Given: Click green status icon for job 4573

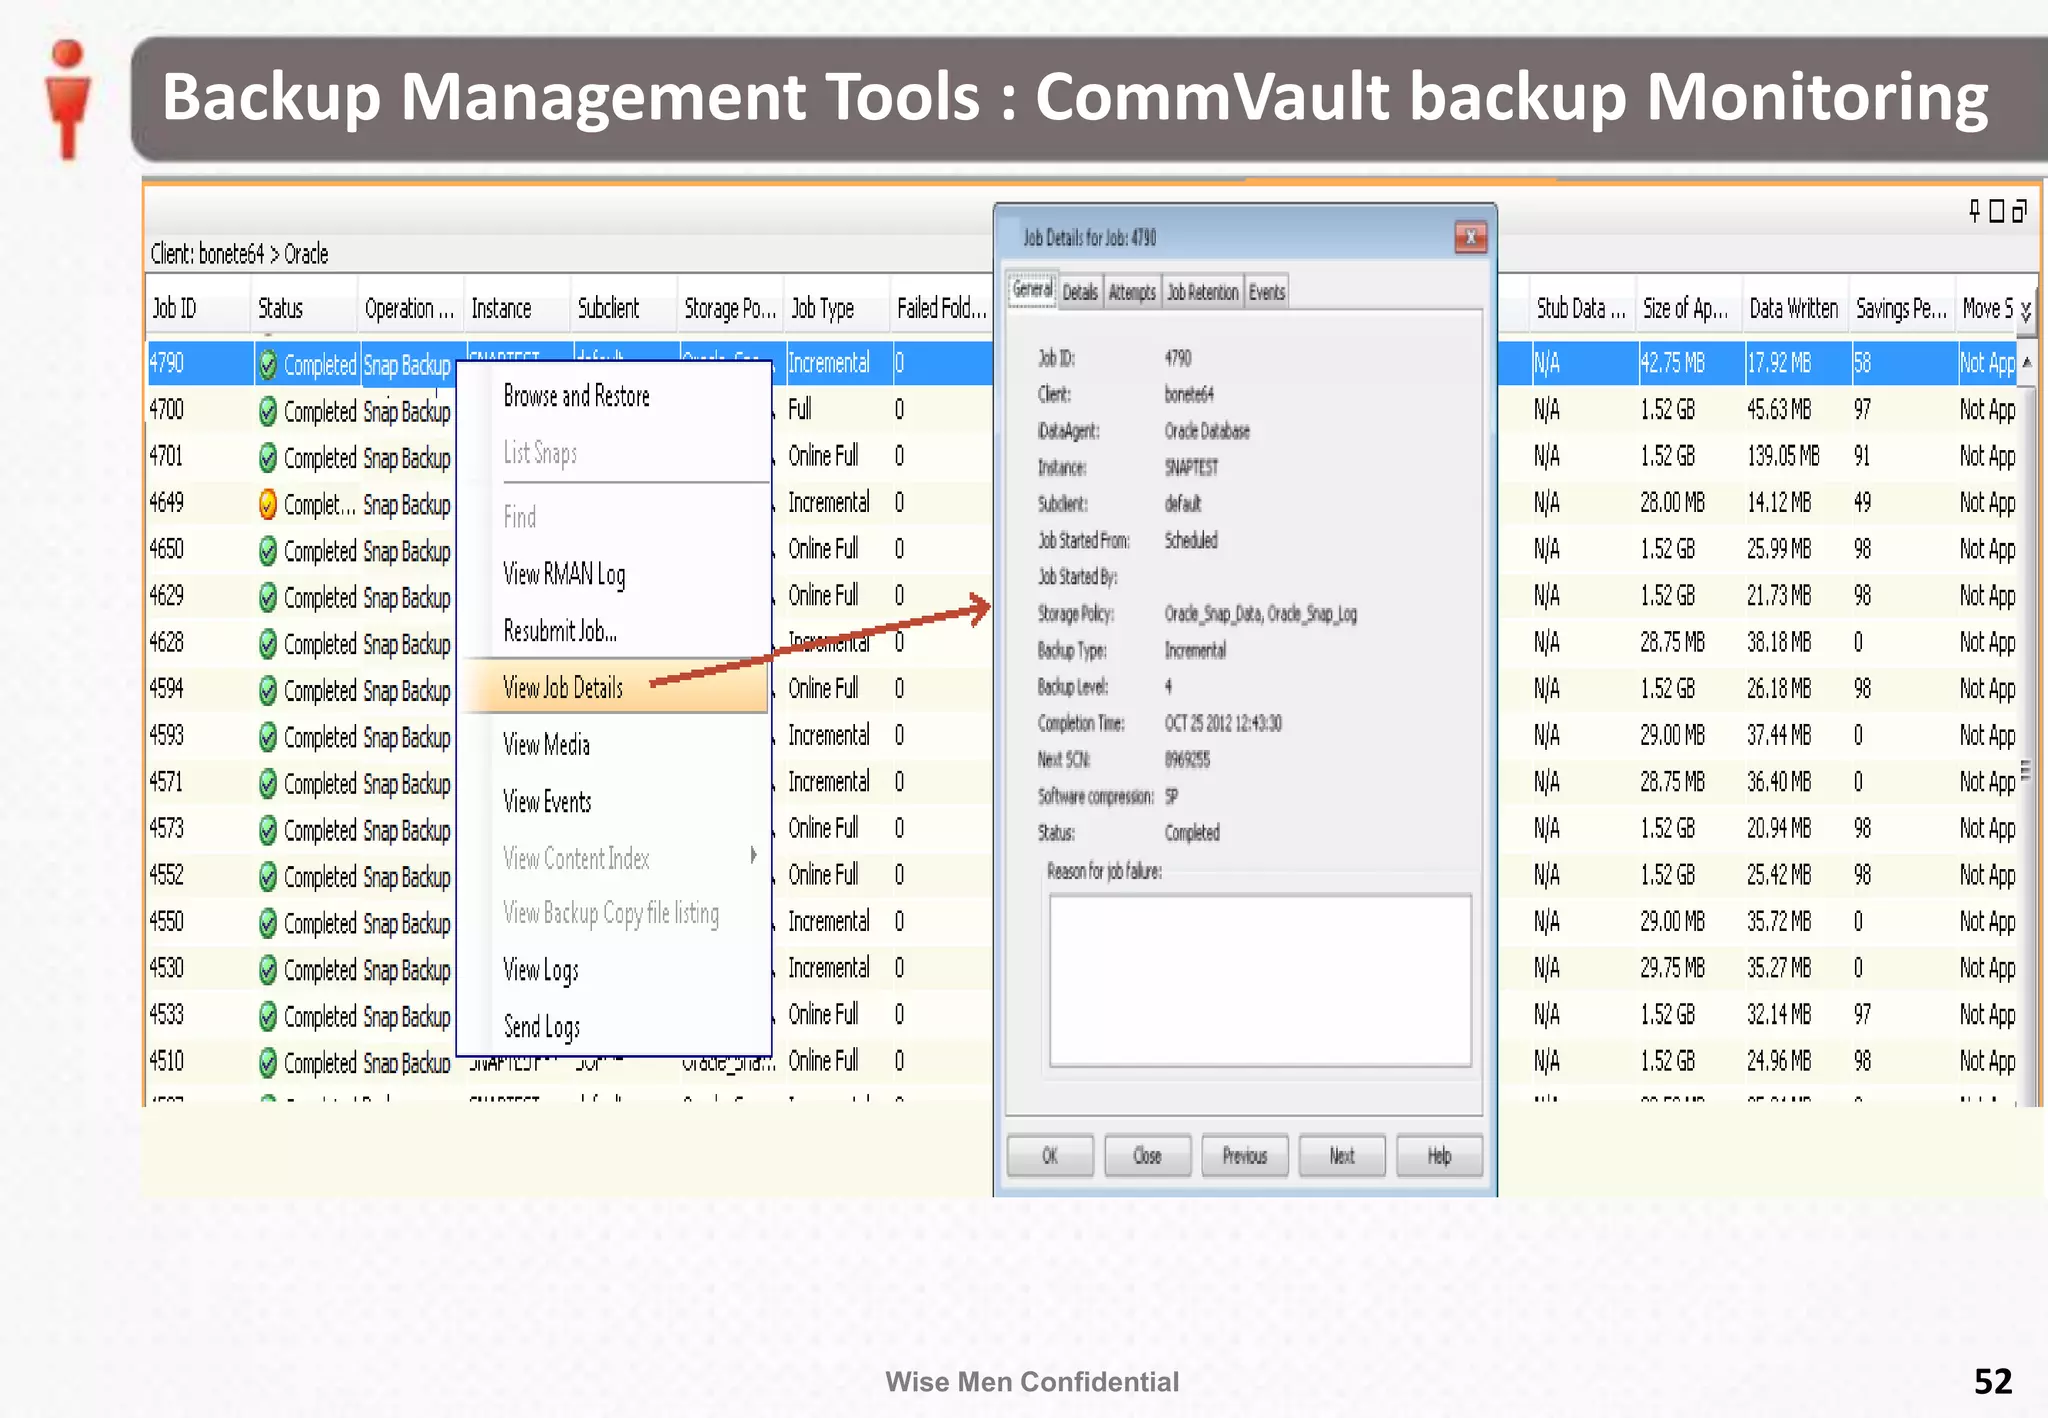Looking at the screenshot, I should tap(267, 830).
